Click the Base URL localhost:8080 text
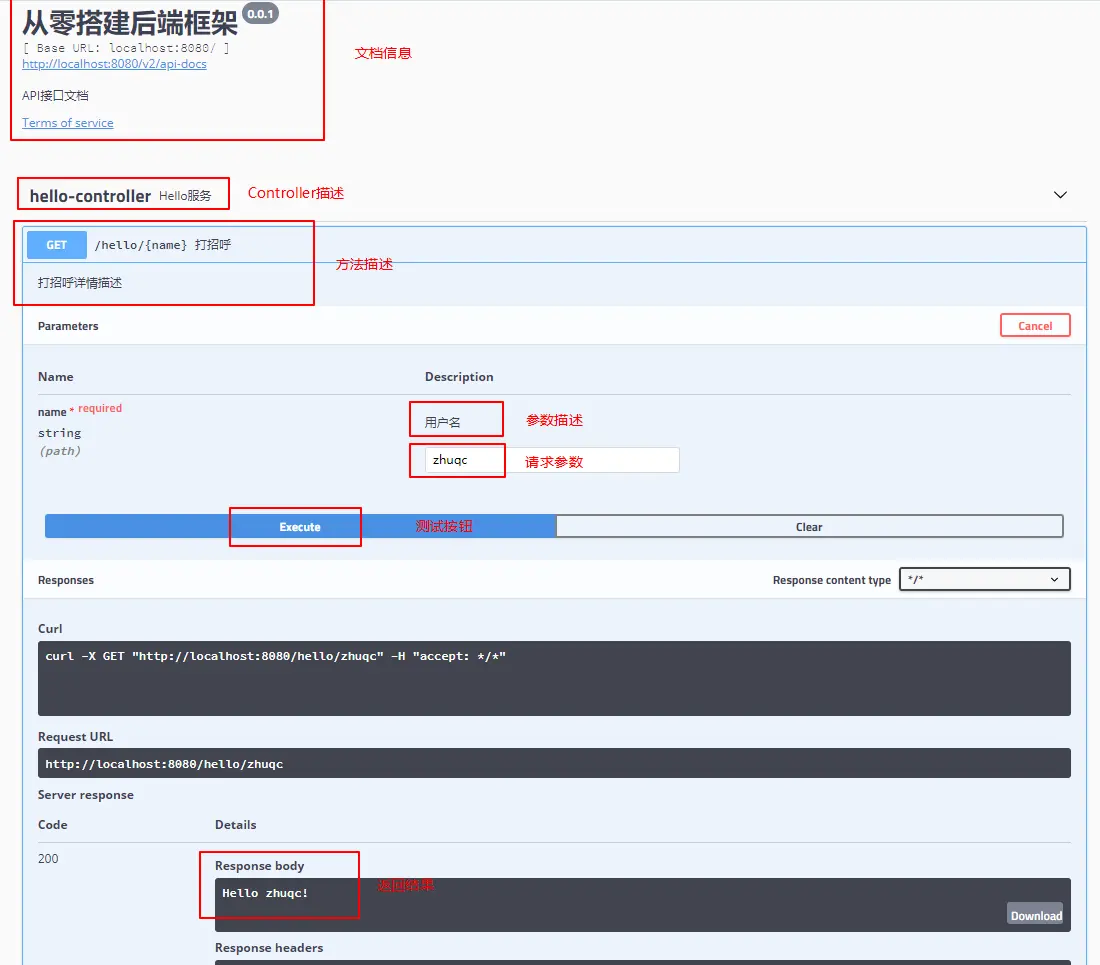 [x=126, y=48]
